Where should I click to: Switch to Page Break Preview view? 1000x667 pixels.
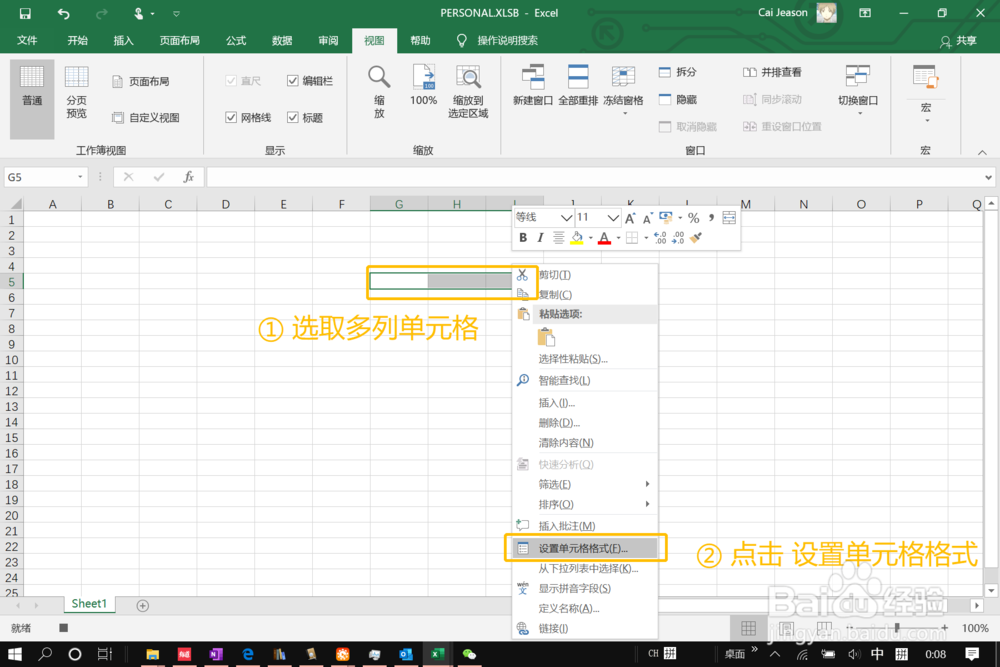[76, 90]
